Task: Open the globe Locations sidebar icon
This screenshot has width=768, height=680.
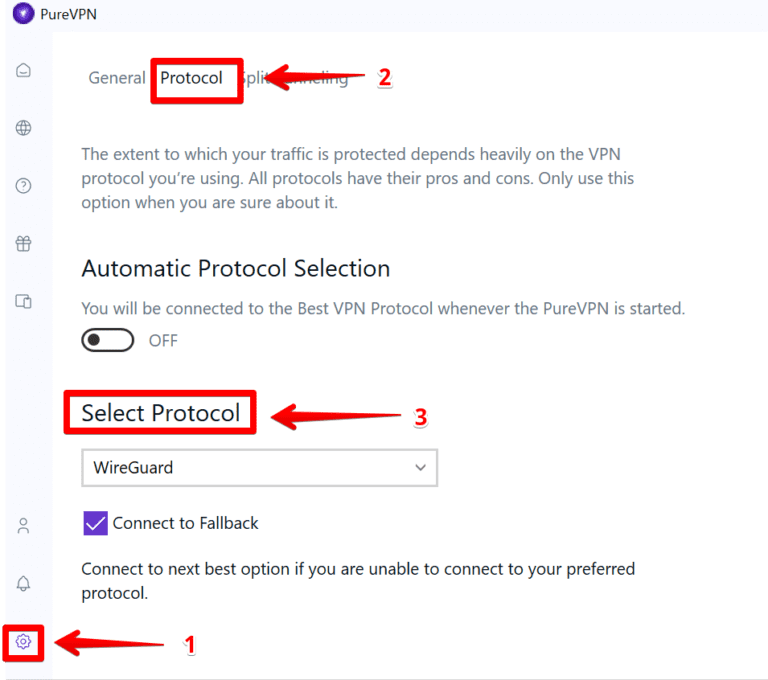Action: tap(23, 128)
